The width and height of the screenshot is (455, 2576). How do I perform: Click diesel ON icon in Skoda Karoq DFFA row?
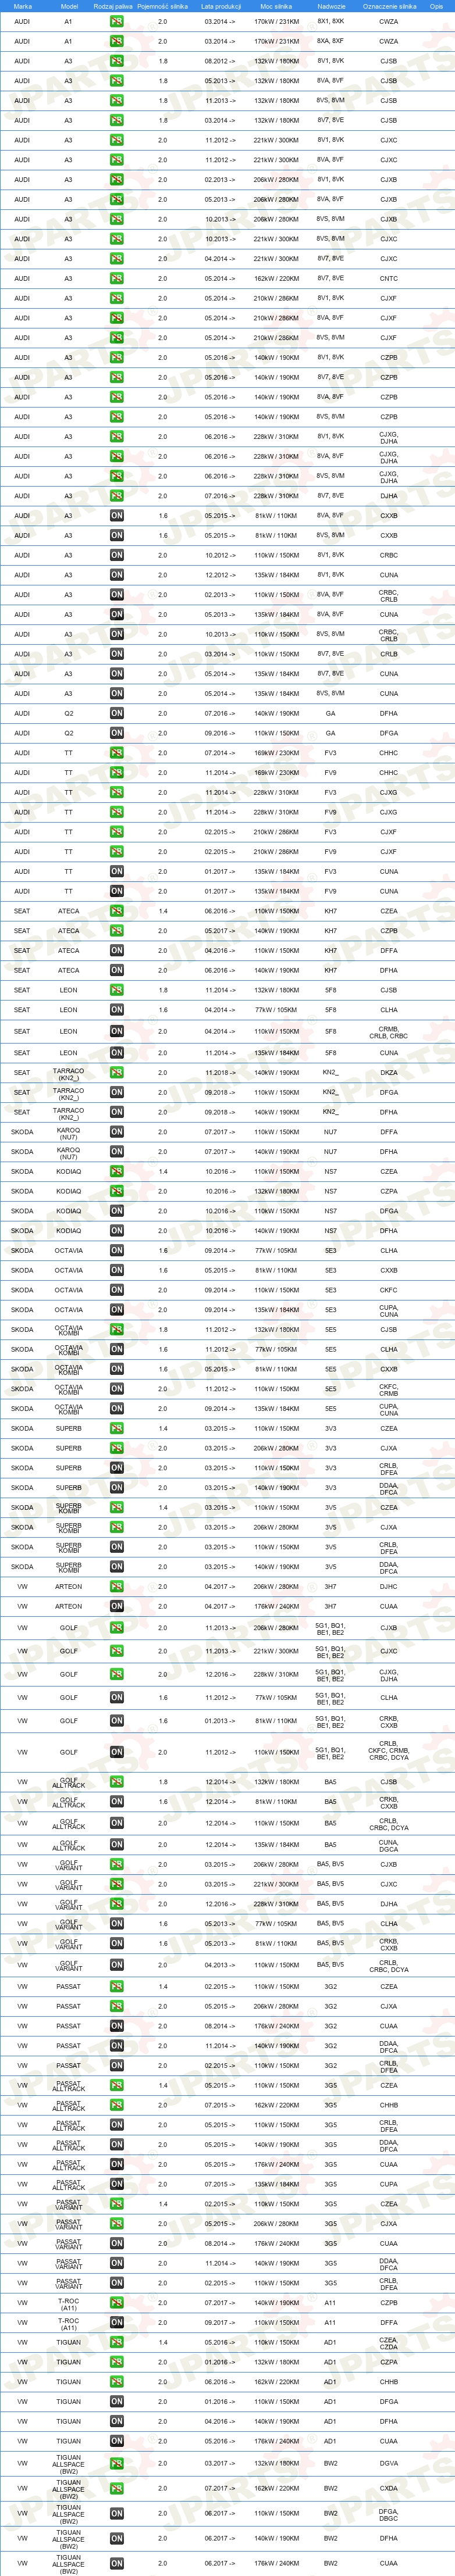pos(117,1132)
